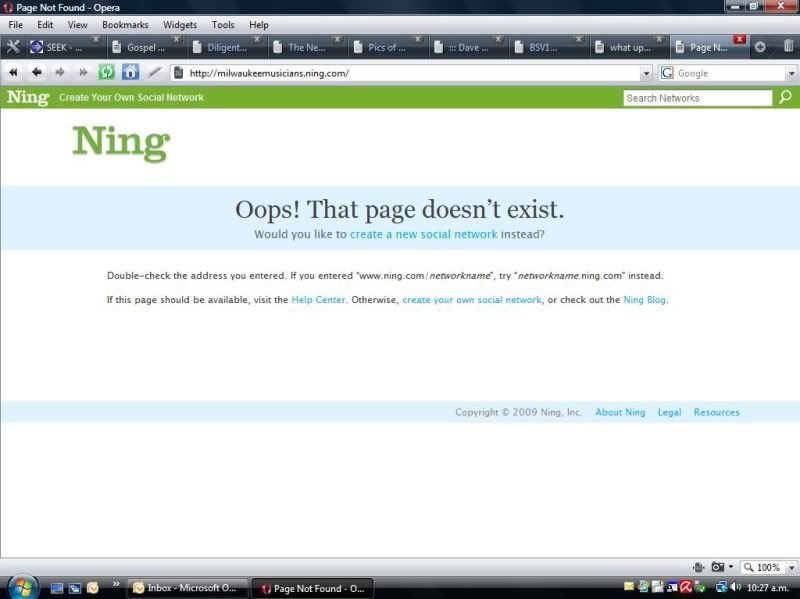Close the Gospel tab
The image size is (800, 599).
(176, 39)
